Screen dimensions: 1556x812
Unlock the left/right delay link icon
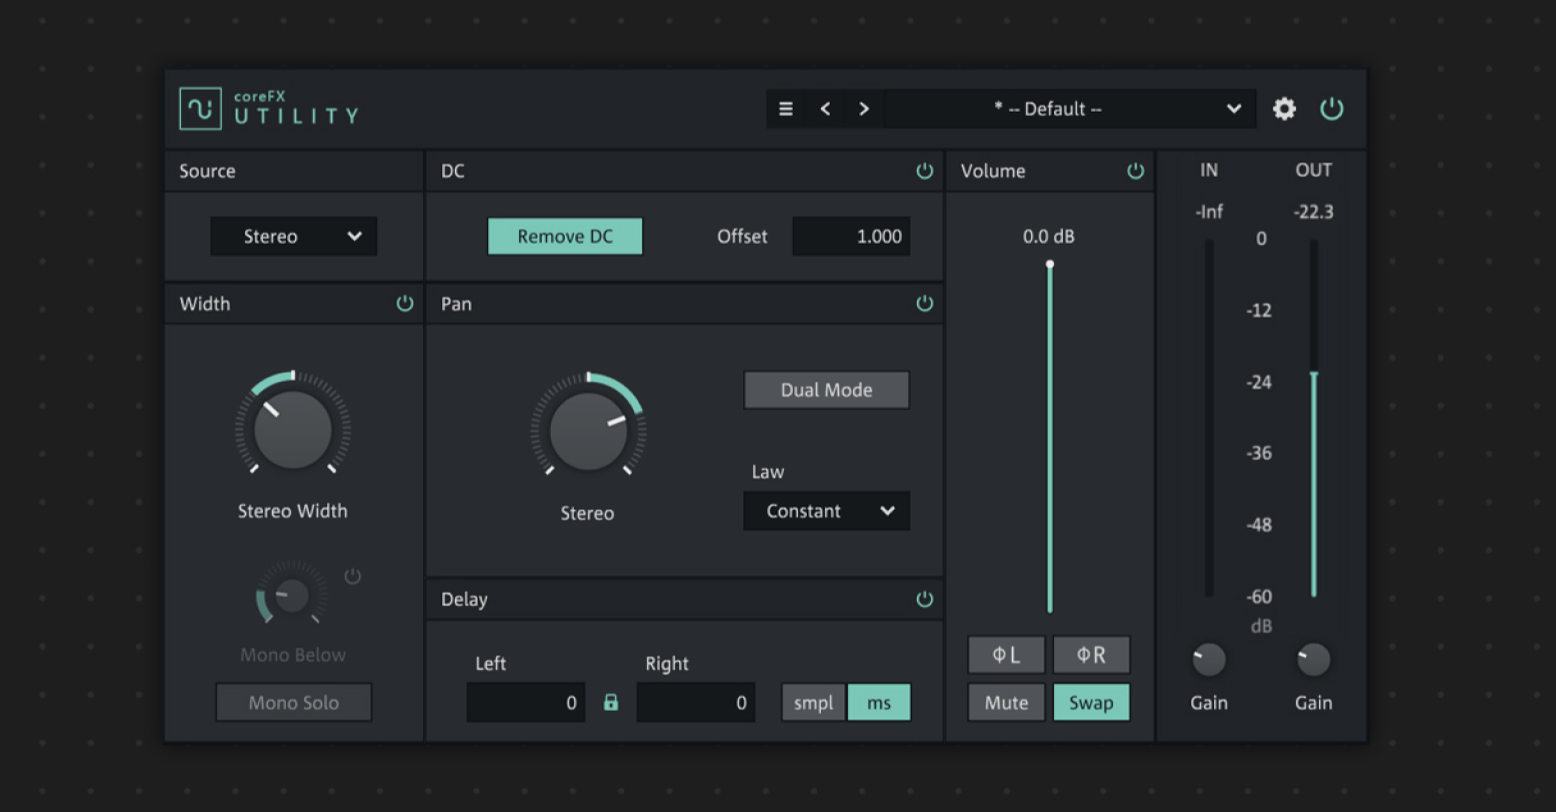coord(611,702)
